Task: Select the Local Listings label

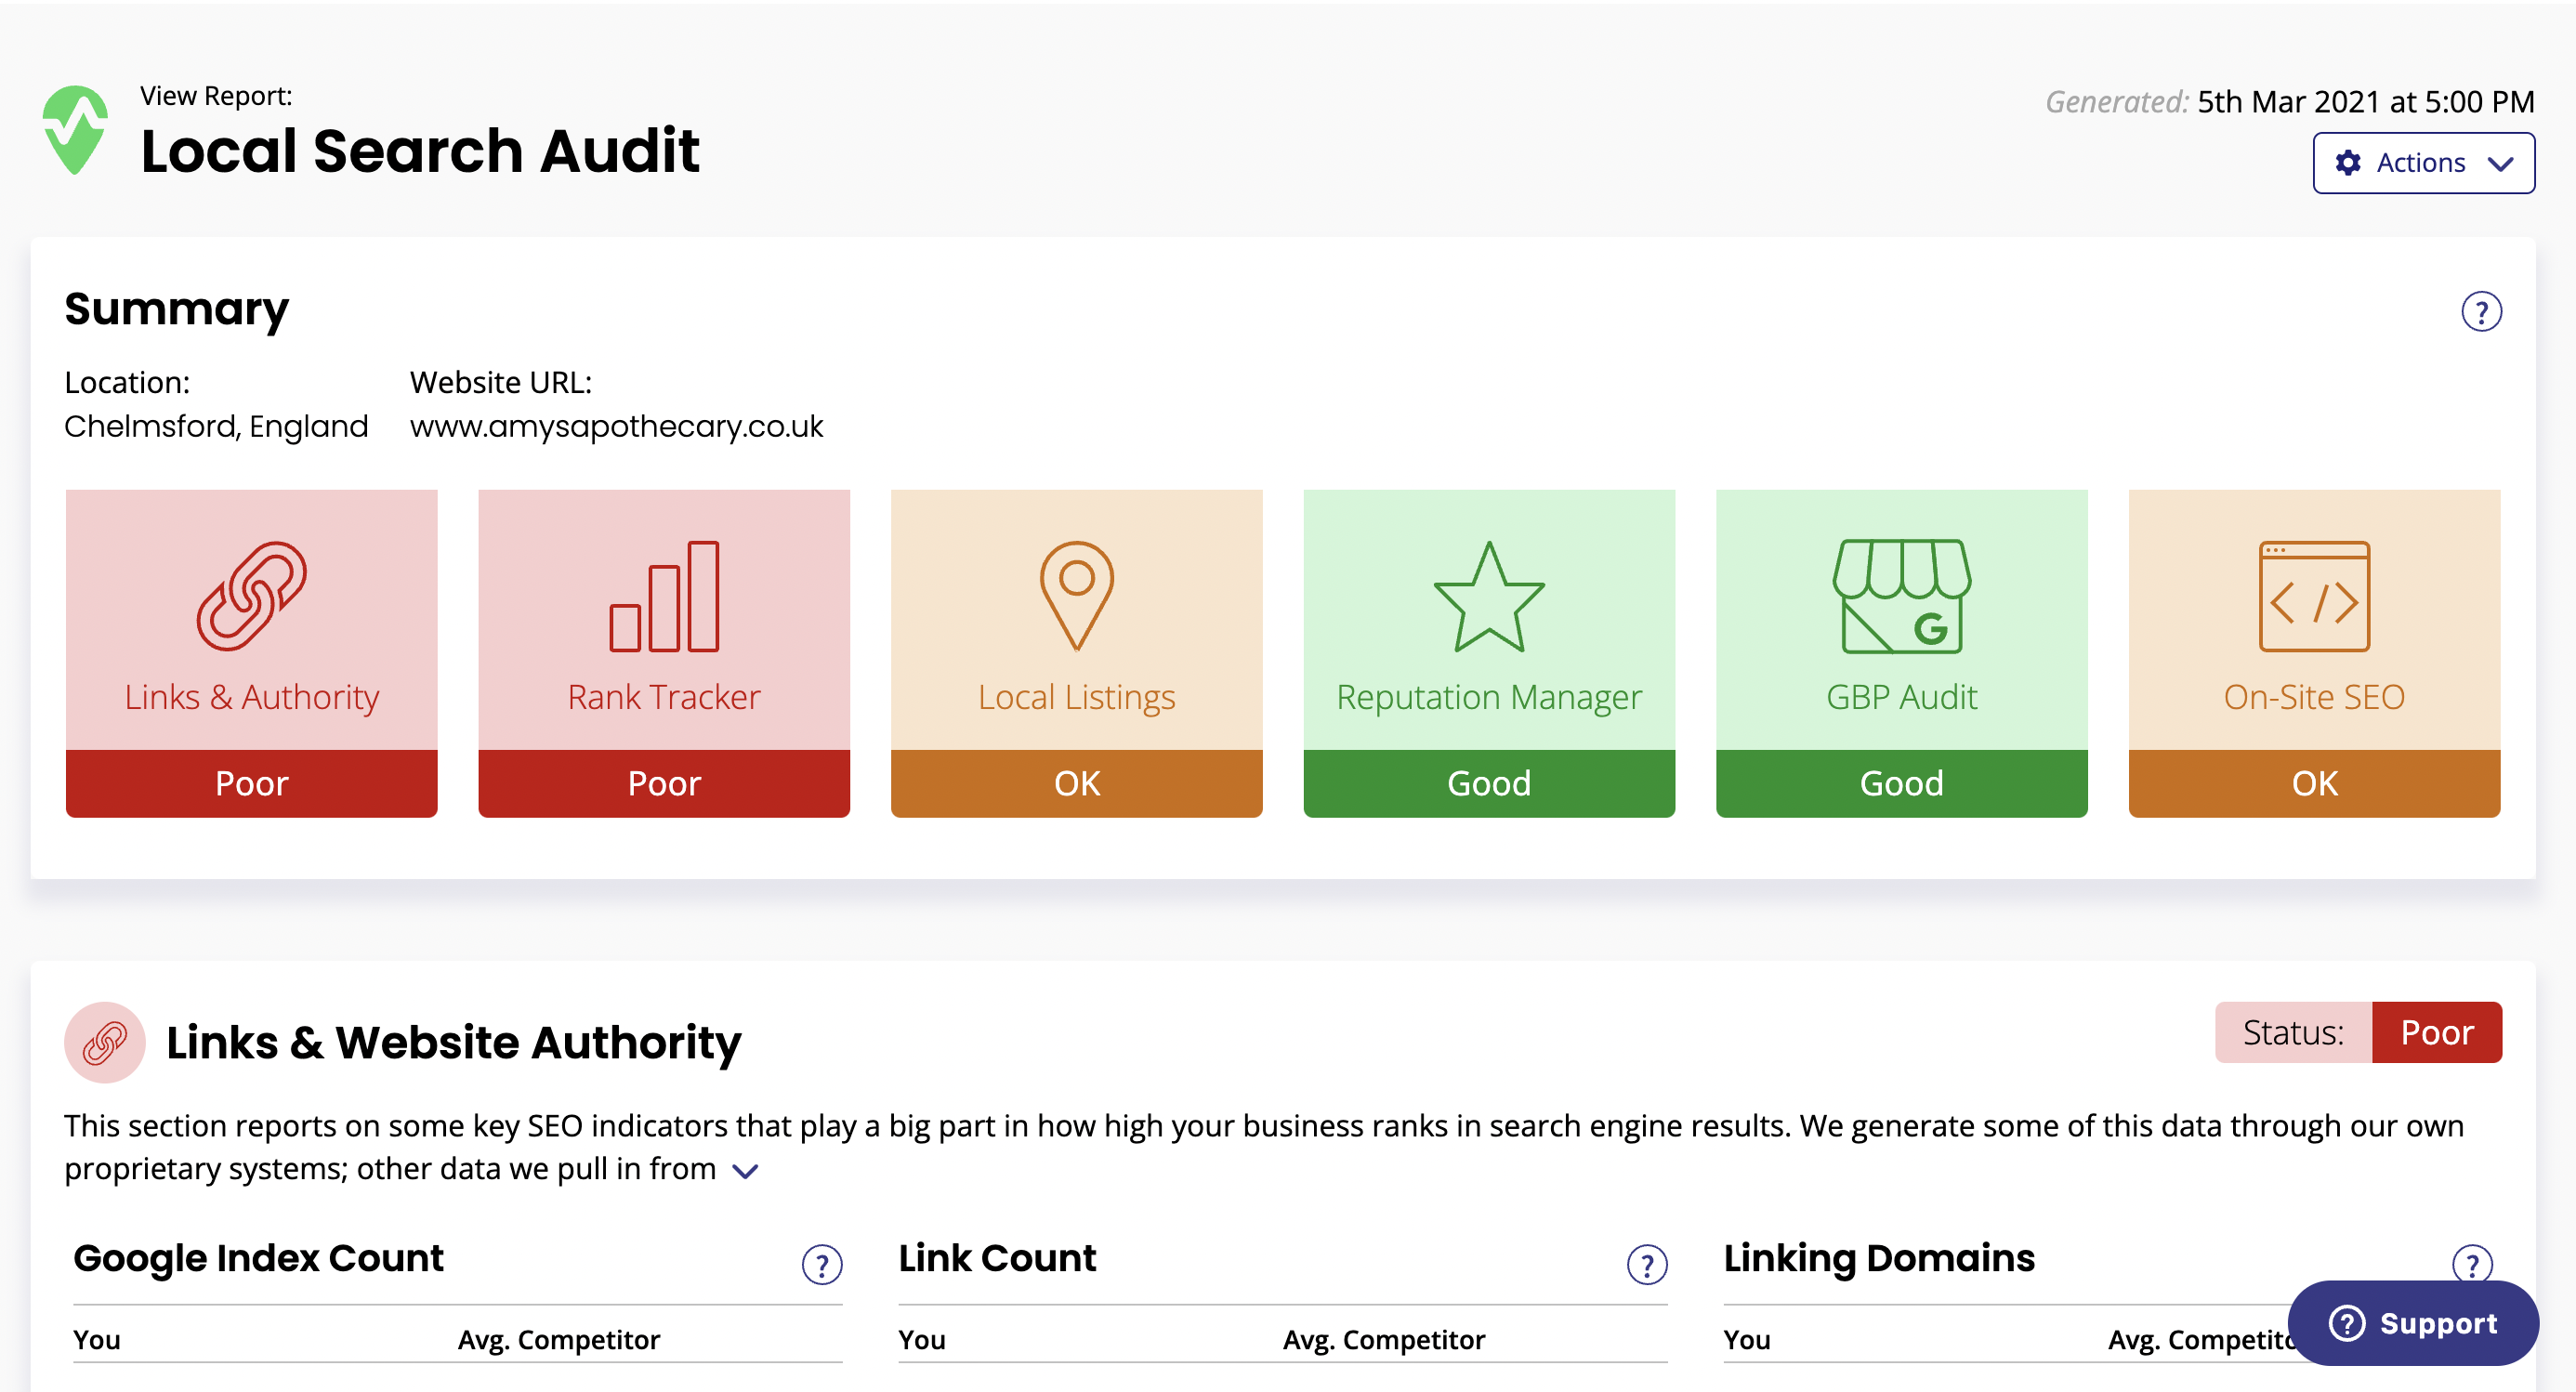Action: click(x=1076, y=697)
